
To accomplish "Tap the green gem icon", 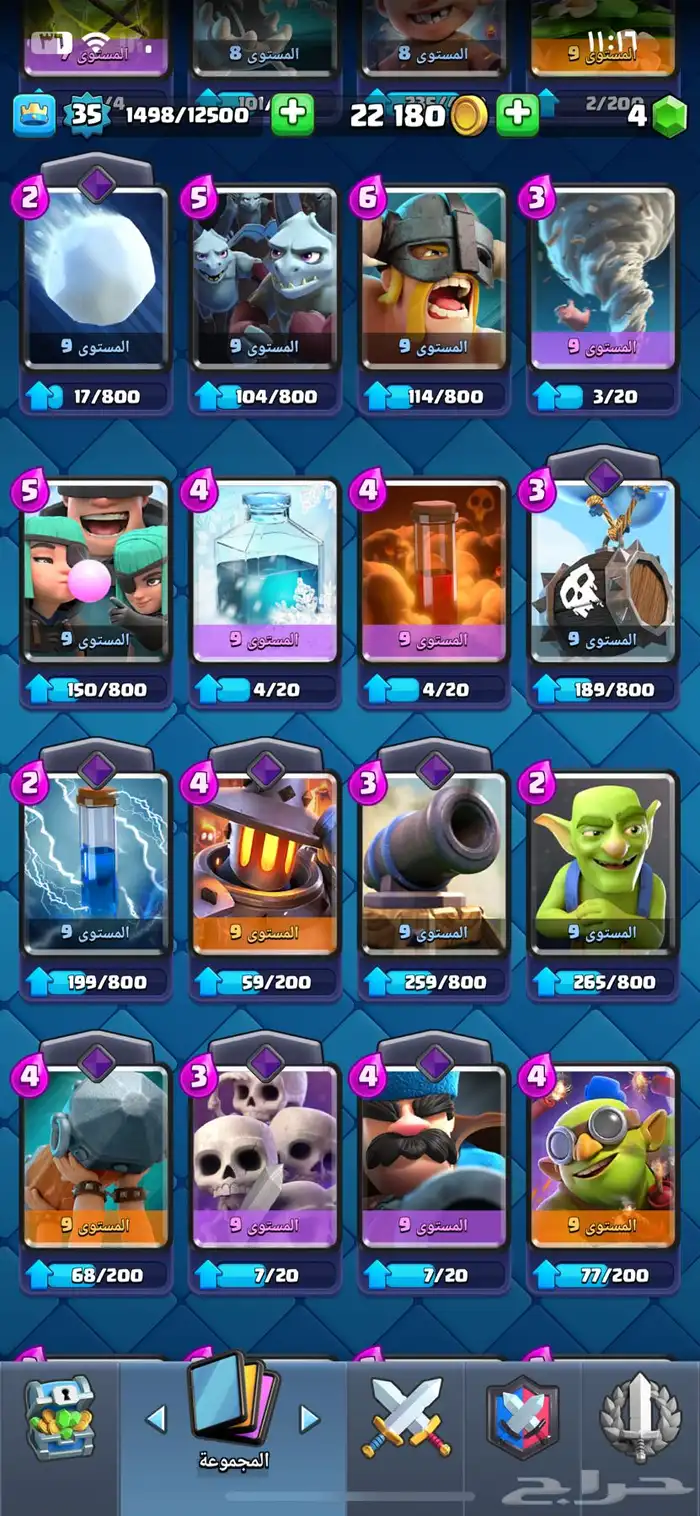I will click(x=670, y=116).
